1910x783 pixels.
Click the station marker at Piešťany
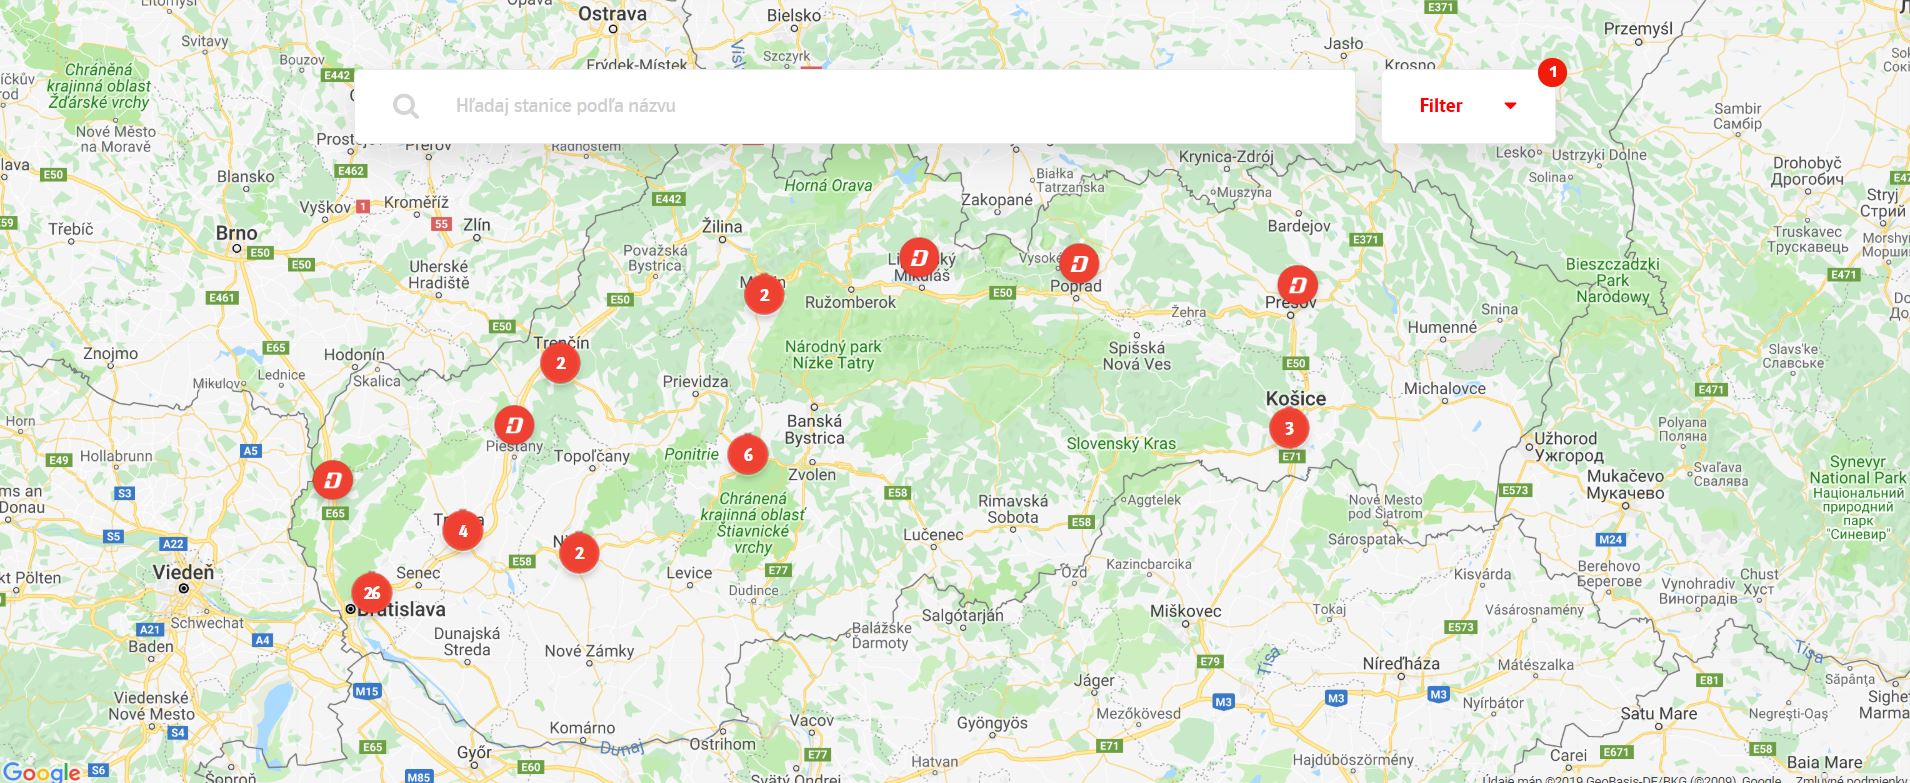514,425
